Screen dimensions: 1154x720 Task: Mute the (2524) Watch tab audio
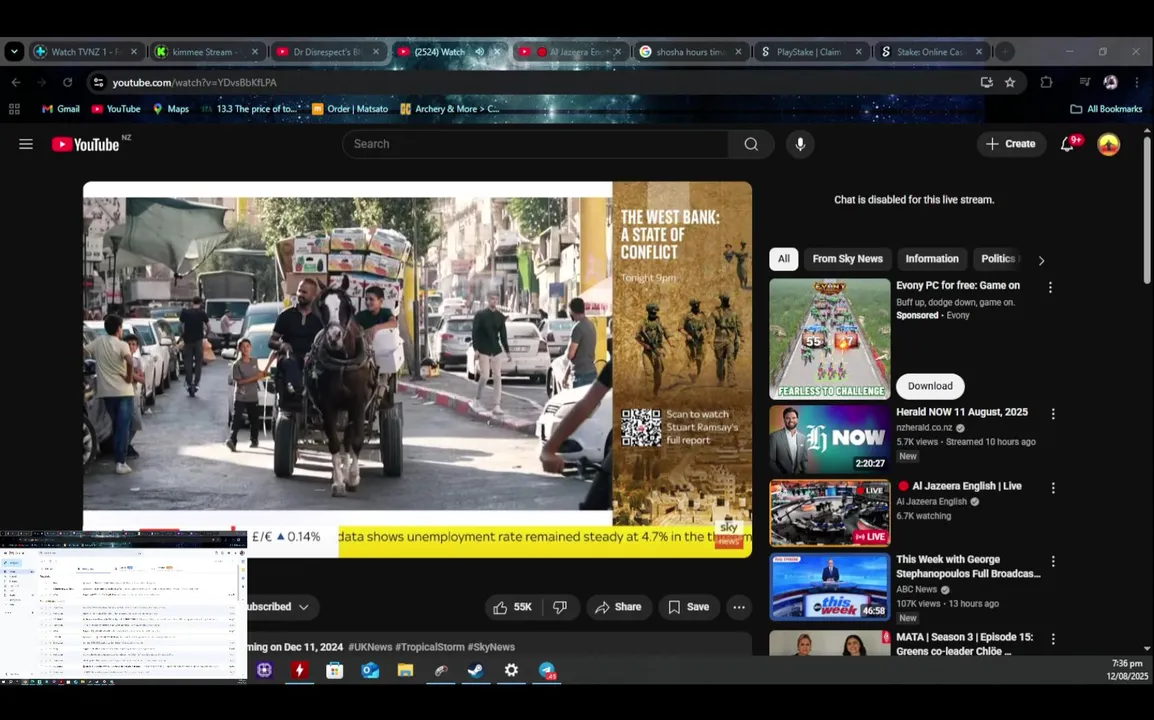(480, 52)
